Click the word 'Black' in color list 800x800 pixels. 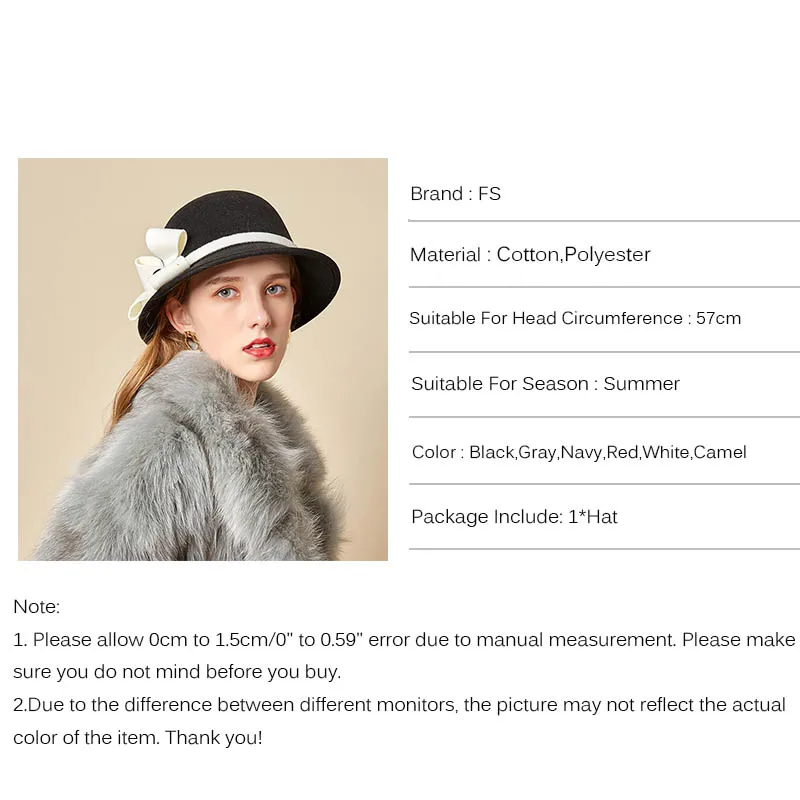[492, 452]
